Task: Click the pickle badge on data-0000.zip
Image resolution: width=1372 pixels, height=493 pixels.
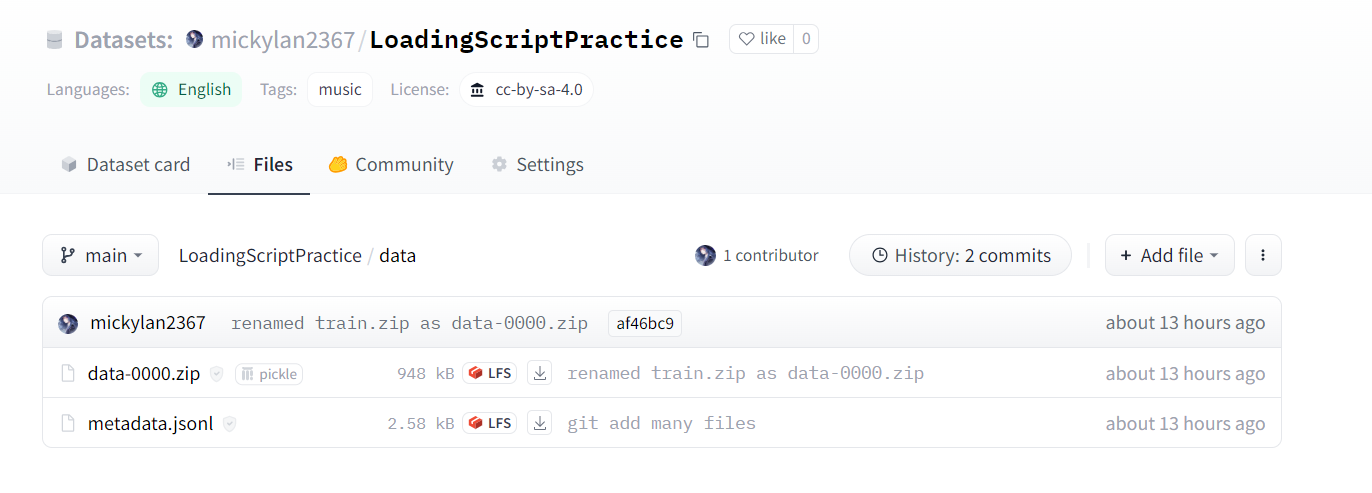Action: click(x=269, y=374)
